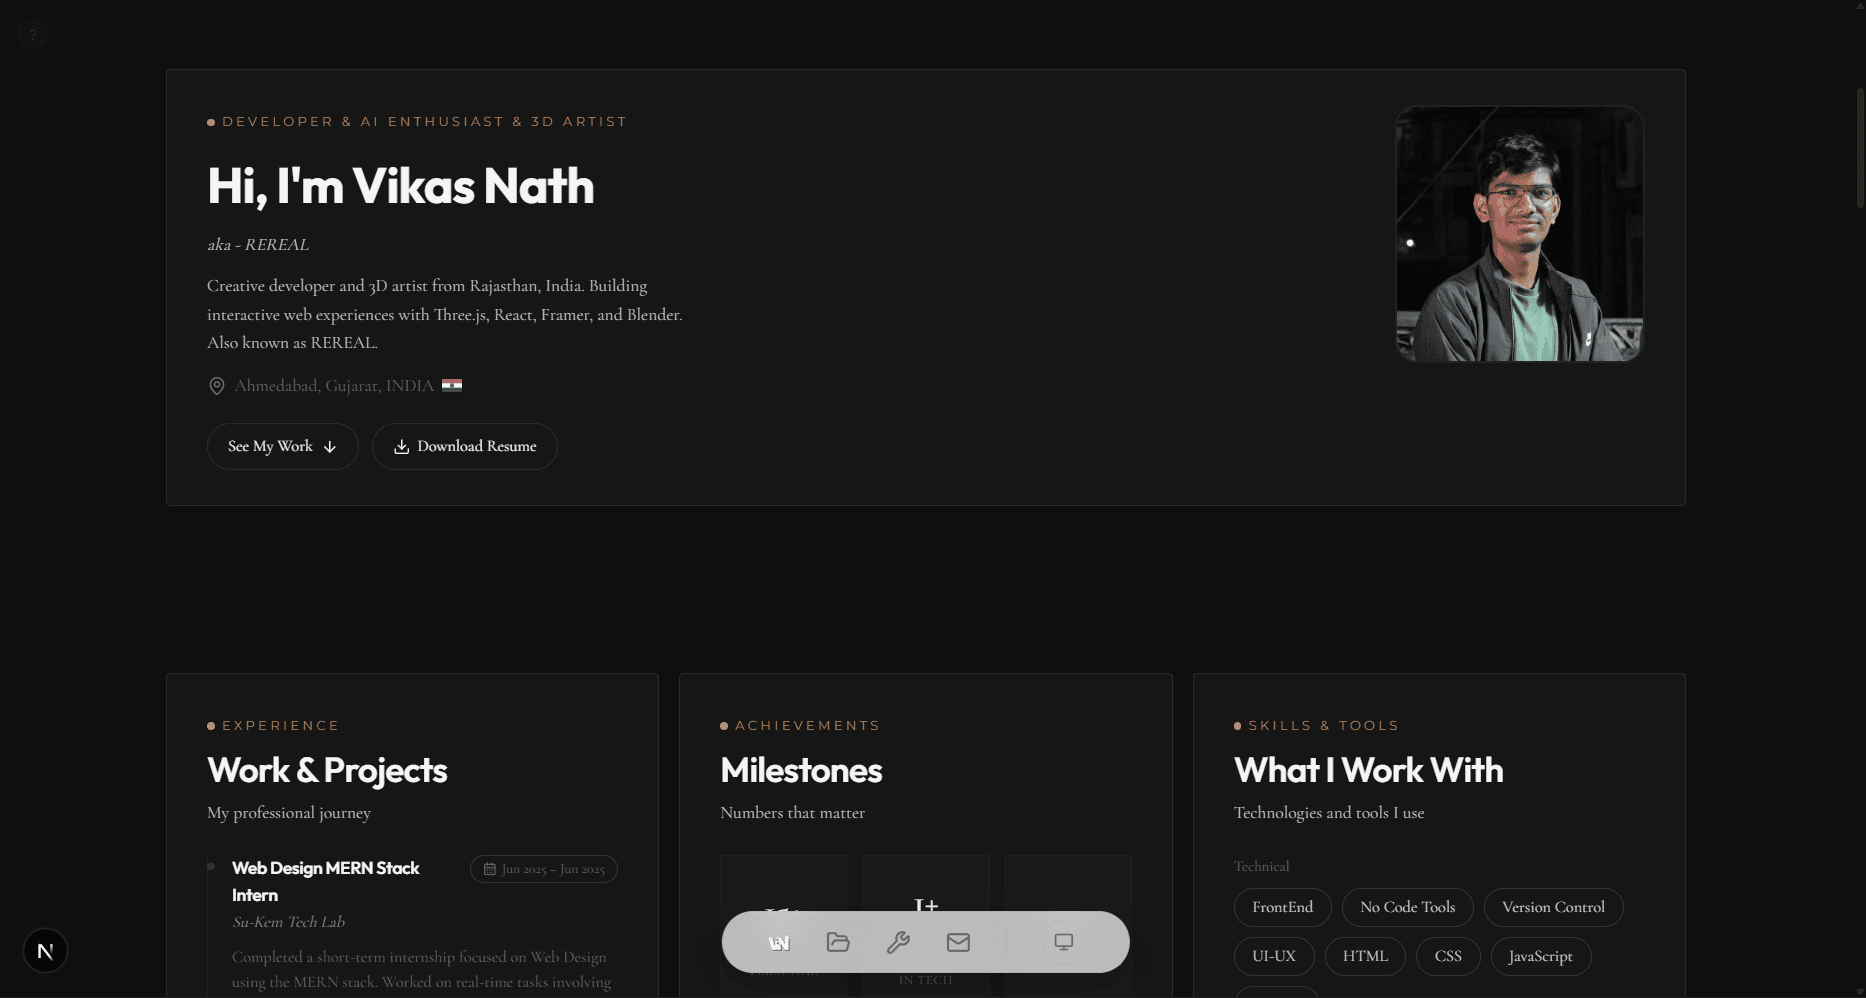Select the CSS skill tag

(1449, 956)
